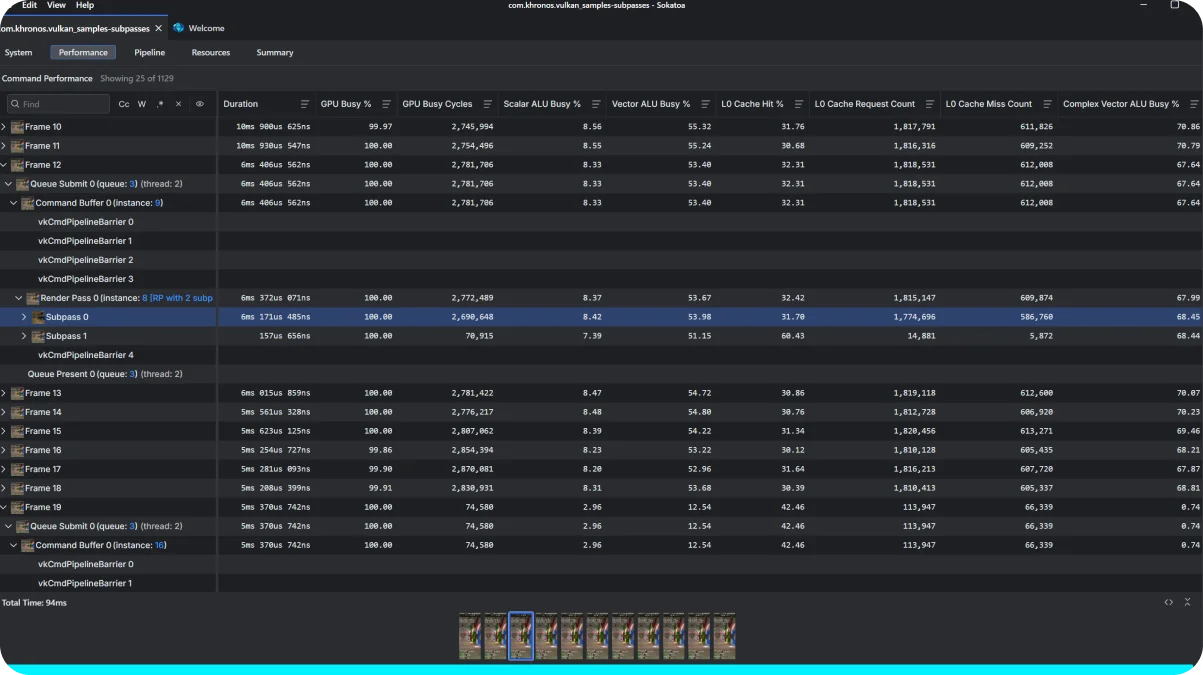Click the clear (×) icon in the find bar

pyautogui.click(x=178, y=104)
